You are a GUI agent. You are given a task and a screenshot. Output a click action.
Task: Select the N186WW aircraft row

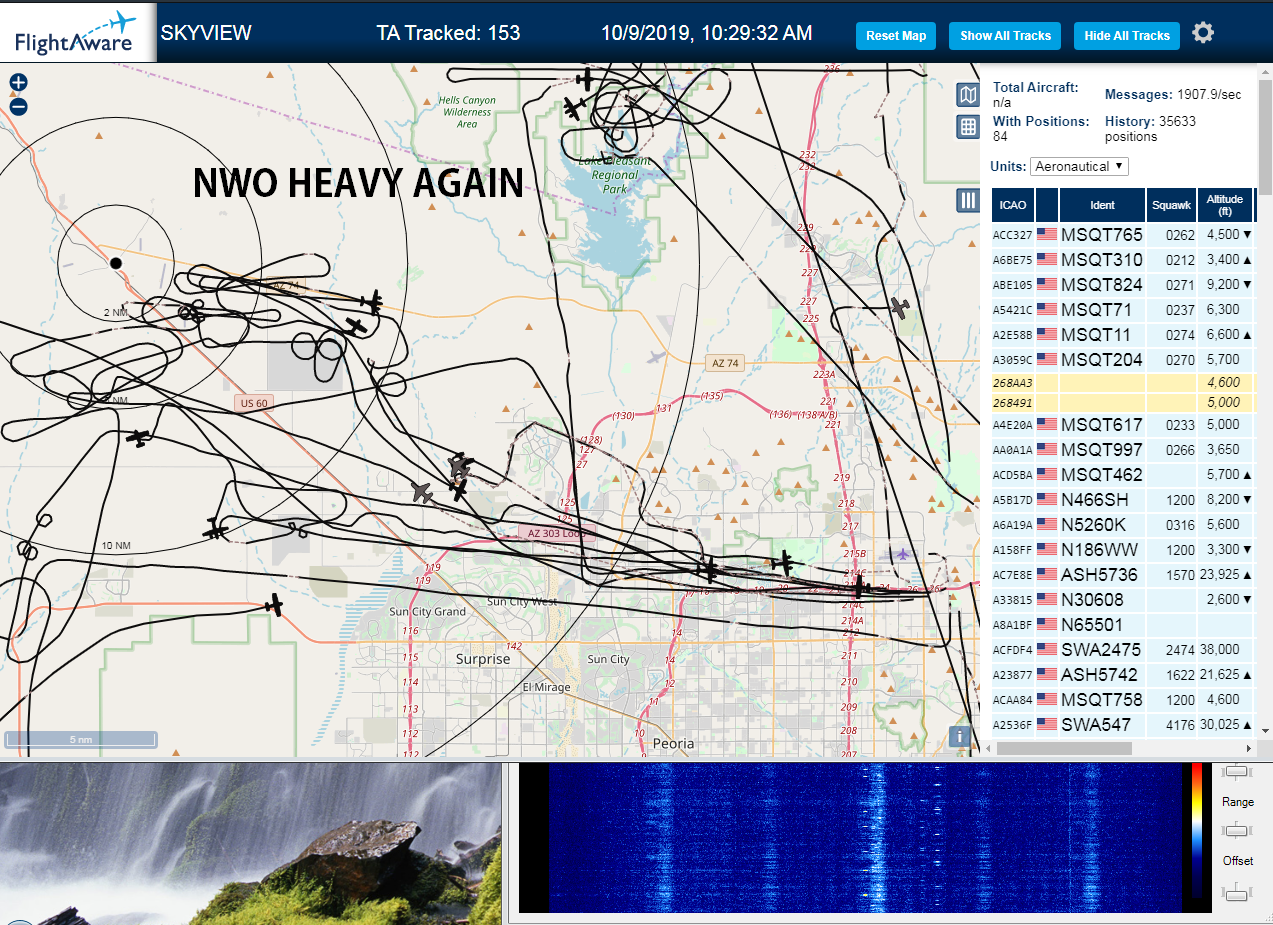point(1123,549)
